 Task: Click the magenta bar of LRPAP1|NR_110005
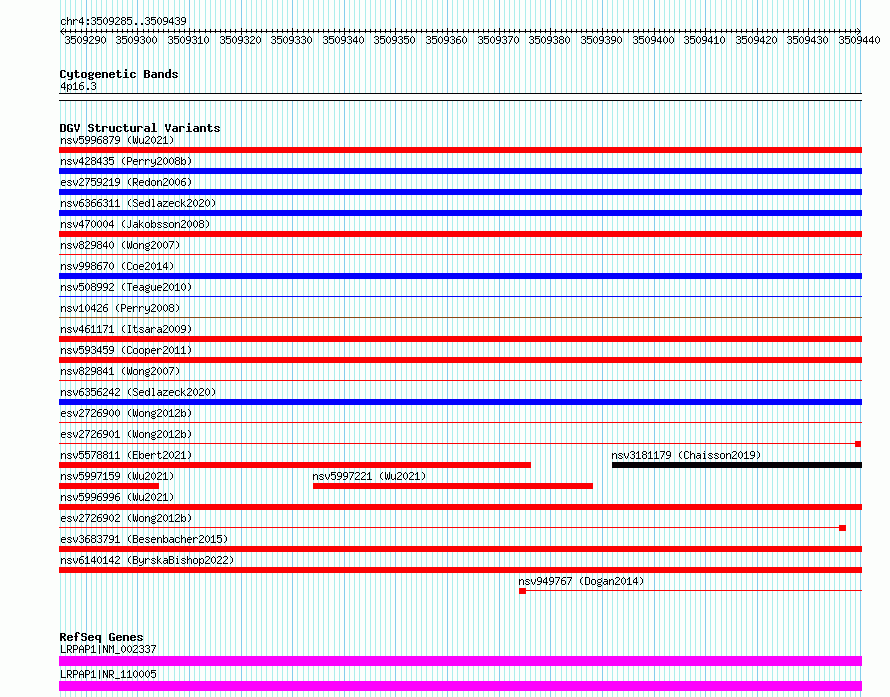point(460,686)
